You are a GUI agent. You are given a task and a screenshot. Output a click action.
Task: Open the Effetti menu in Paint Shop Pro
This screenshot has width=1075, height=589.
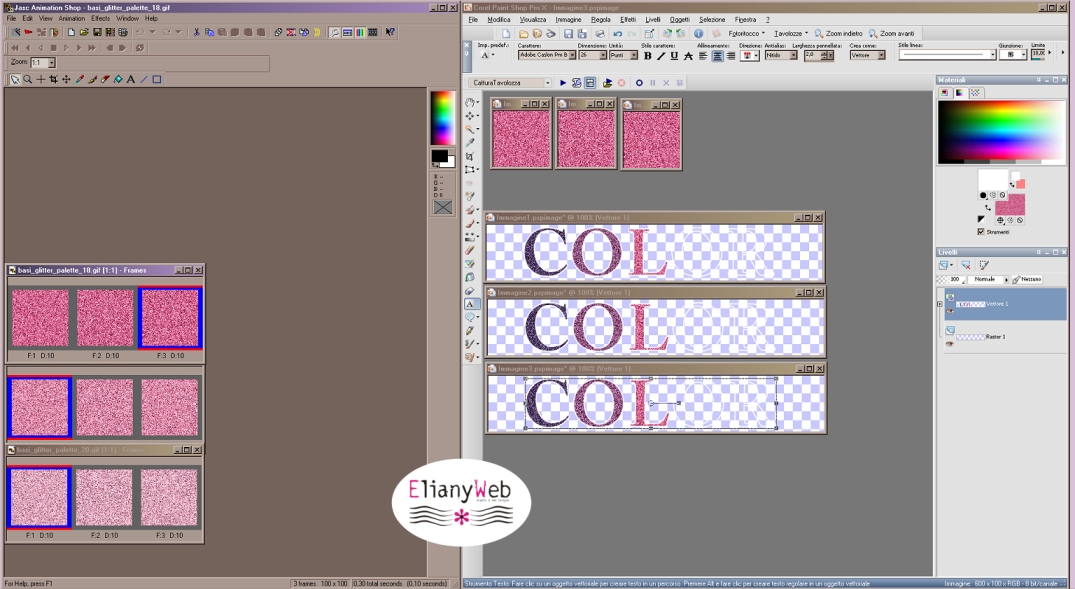627,19
